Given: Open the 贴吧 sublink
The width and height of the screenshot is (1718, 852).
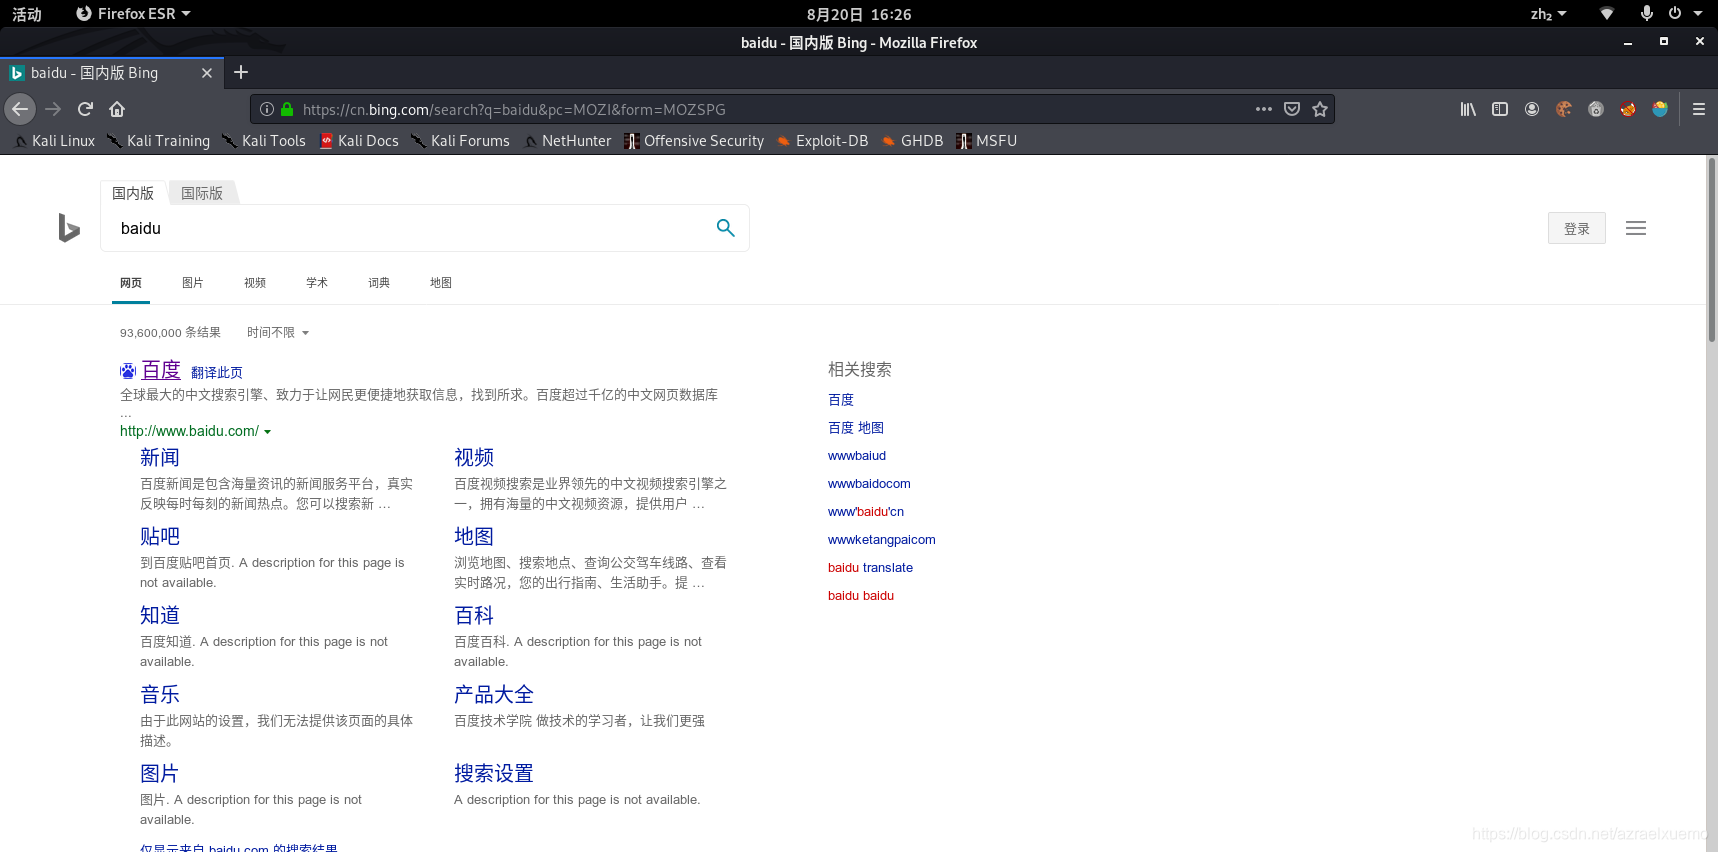Looking at the screenshot, I should [x=160, y=536].
